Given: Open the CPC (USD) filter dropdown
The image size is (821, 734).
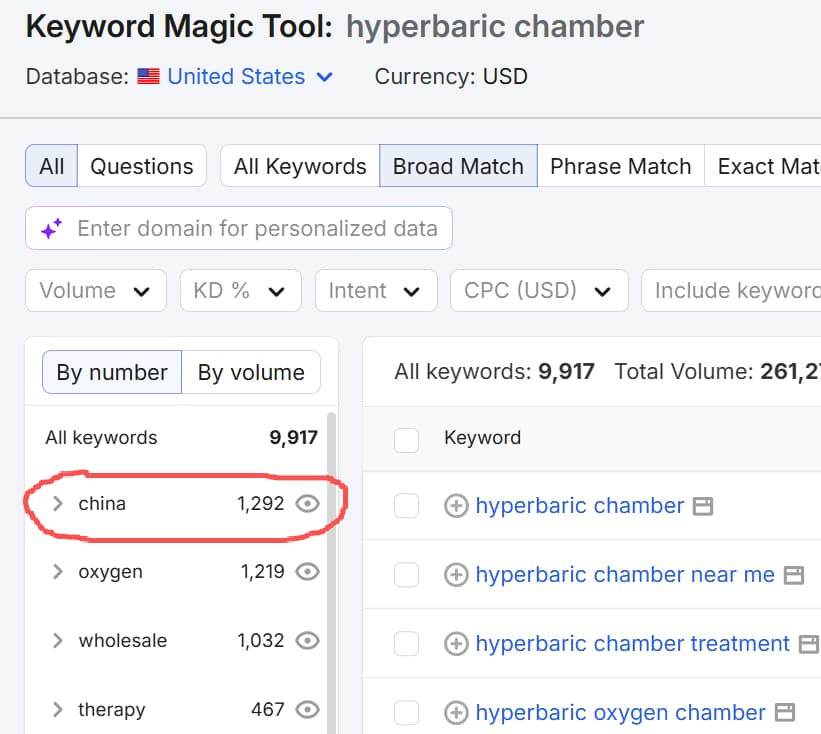Looking at the screenshot, I should point(539,291).
